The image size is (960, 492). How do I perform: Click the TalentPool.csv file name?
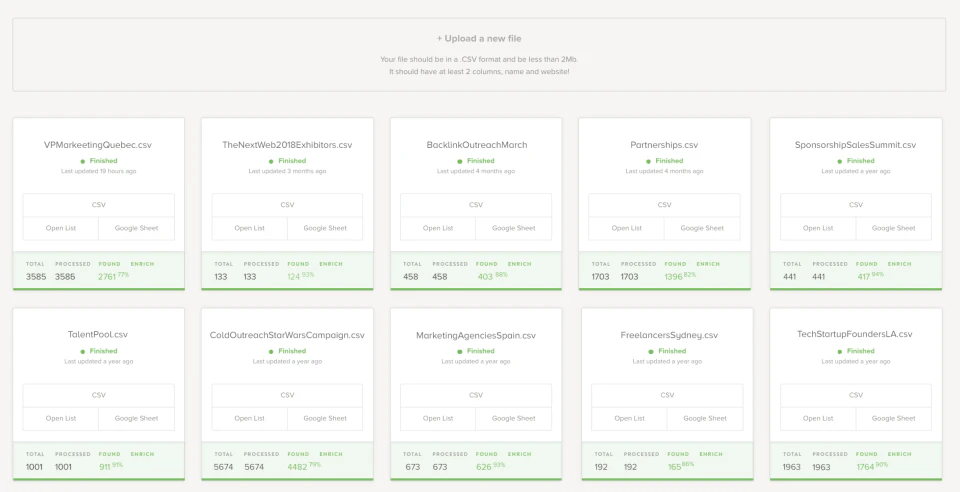(98, 335)
